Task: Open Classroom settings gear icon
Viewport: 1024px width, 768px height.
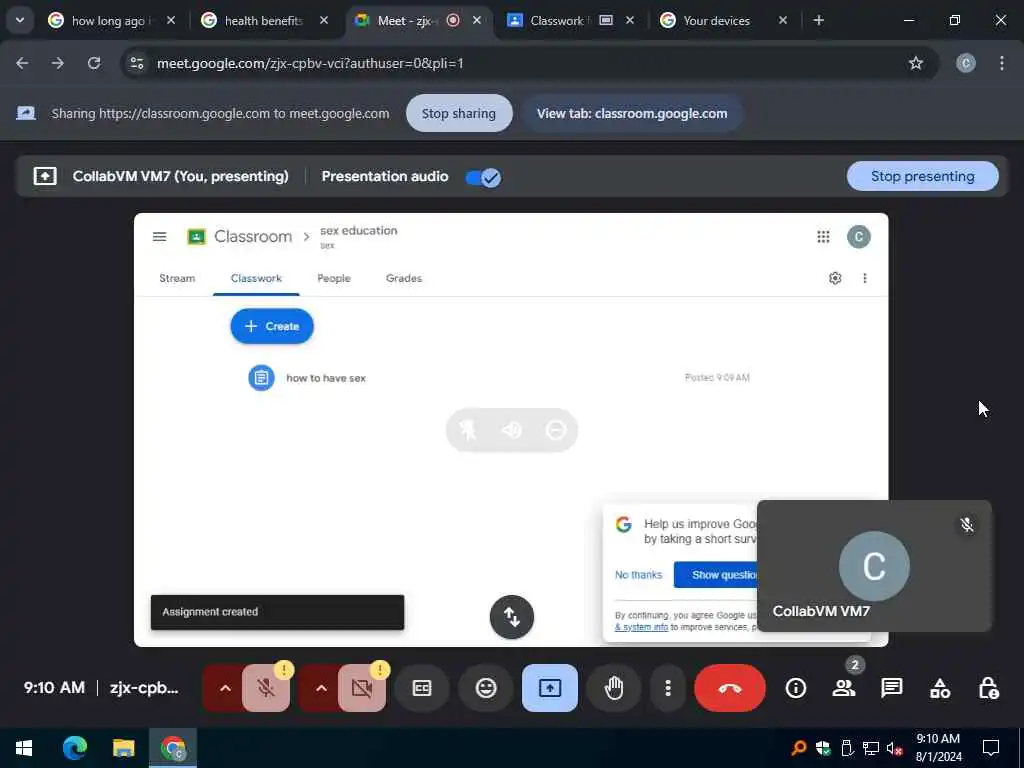Action: [835, 278]
